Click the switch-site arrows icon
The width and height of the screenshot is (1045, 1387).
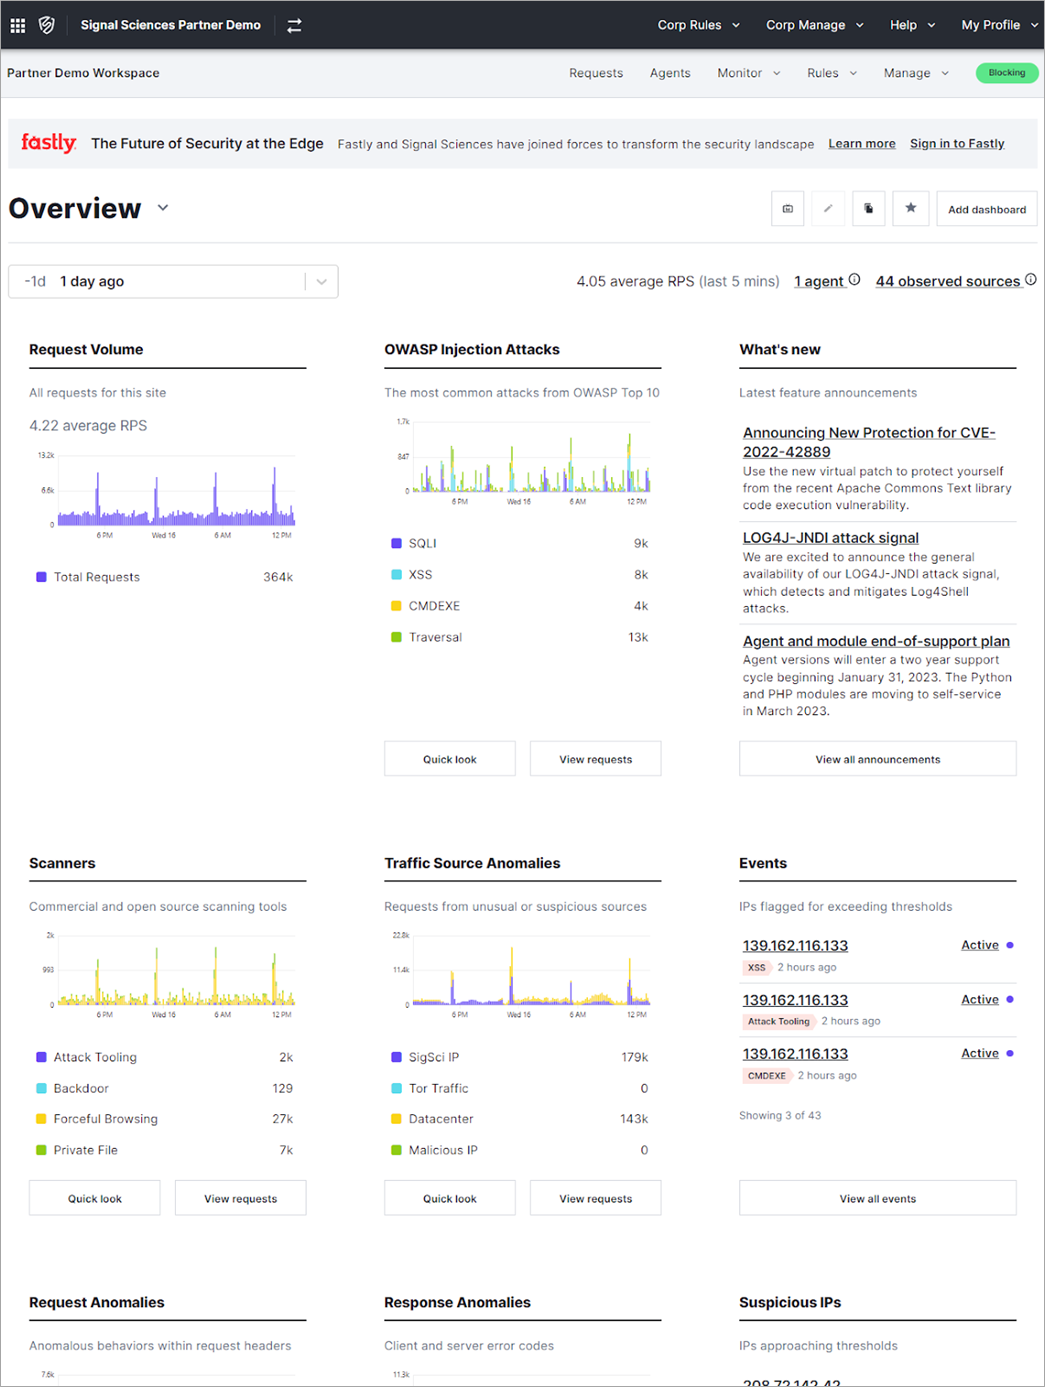coord(294,26)
